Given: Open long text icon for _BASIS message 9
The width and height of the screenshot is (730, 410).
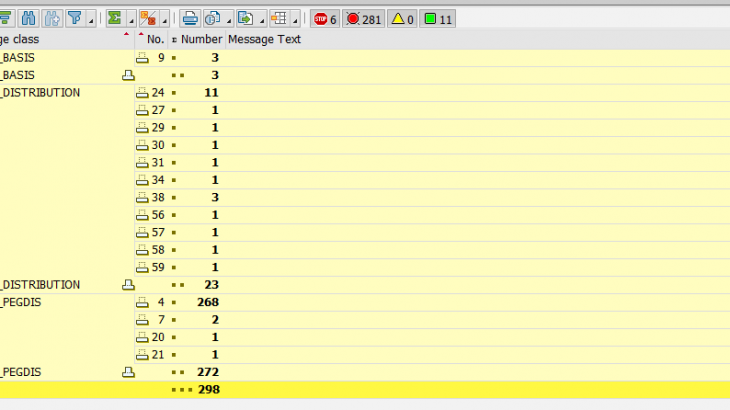Looking at the screenshot, I should click(142, 58).
